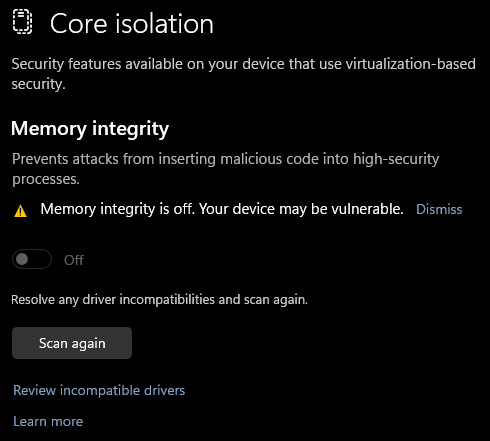Image resolution: width=490 pixels, height=441 pixels.
Task: Click the 'Resolve any driver incompatibilities' text
Action: point(159,300)
